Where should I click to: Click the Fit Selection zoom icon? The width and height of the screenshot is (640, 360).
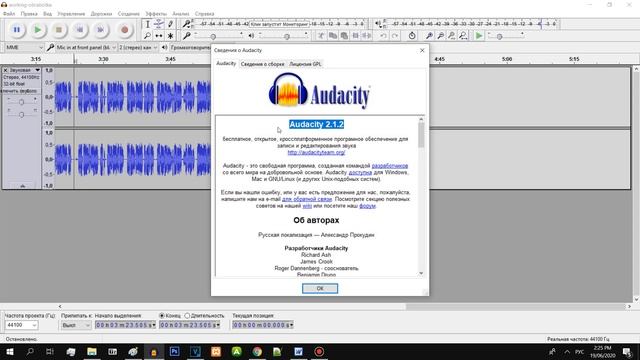[451, 36]
